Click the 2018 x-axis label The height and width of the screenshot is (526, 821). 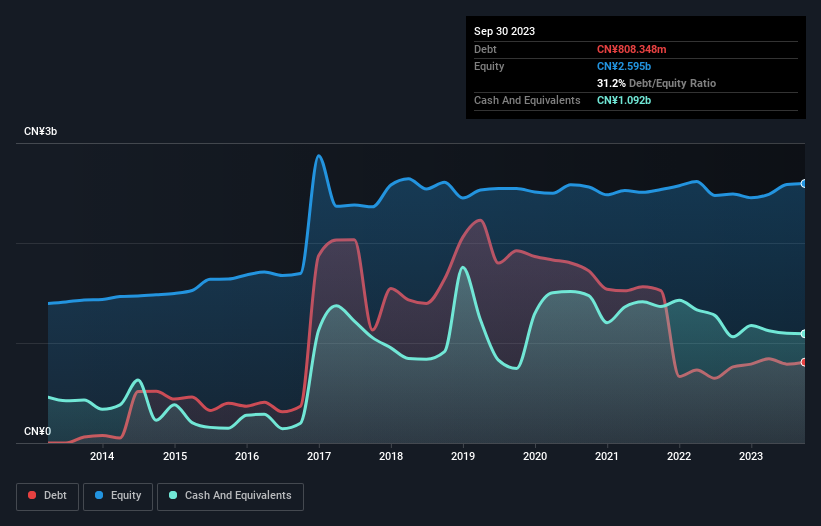[x=391, y=456]
